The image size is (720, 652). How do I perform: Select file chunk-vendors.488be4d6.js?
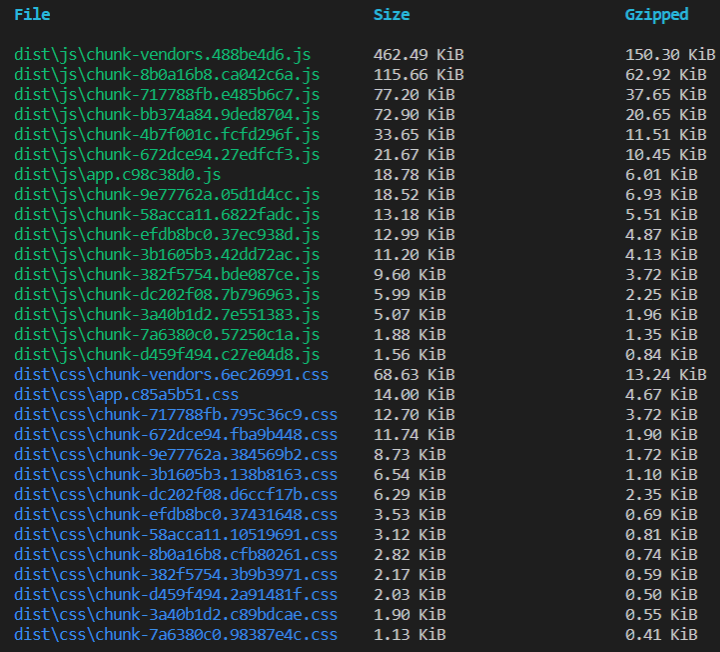163,55
